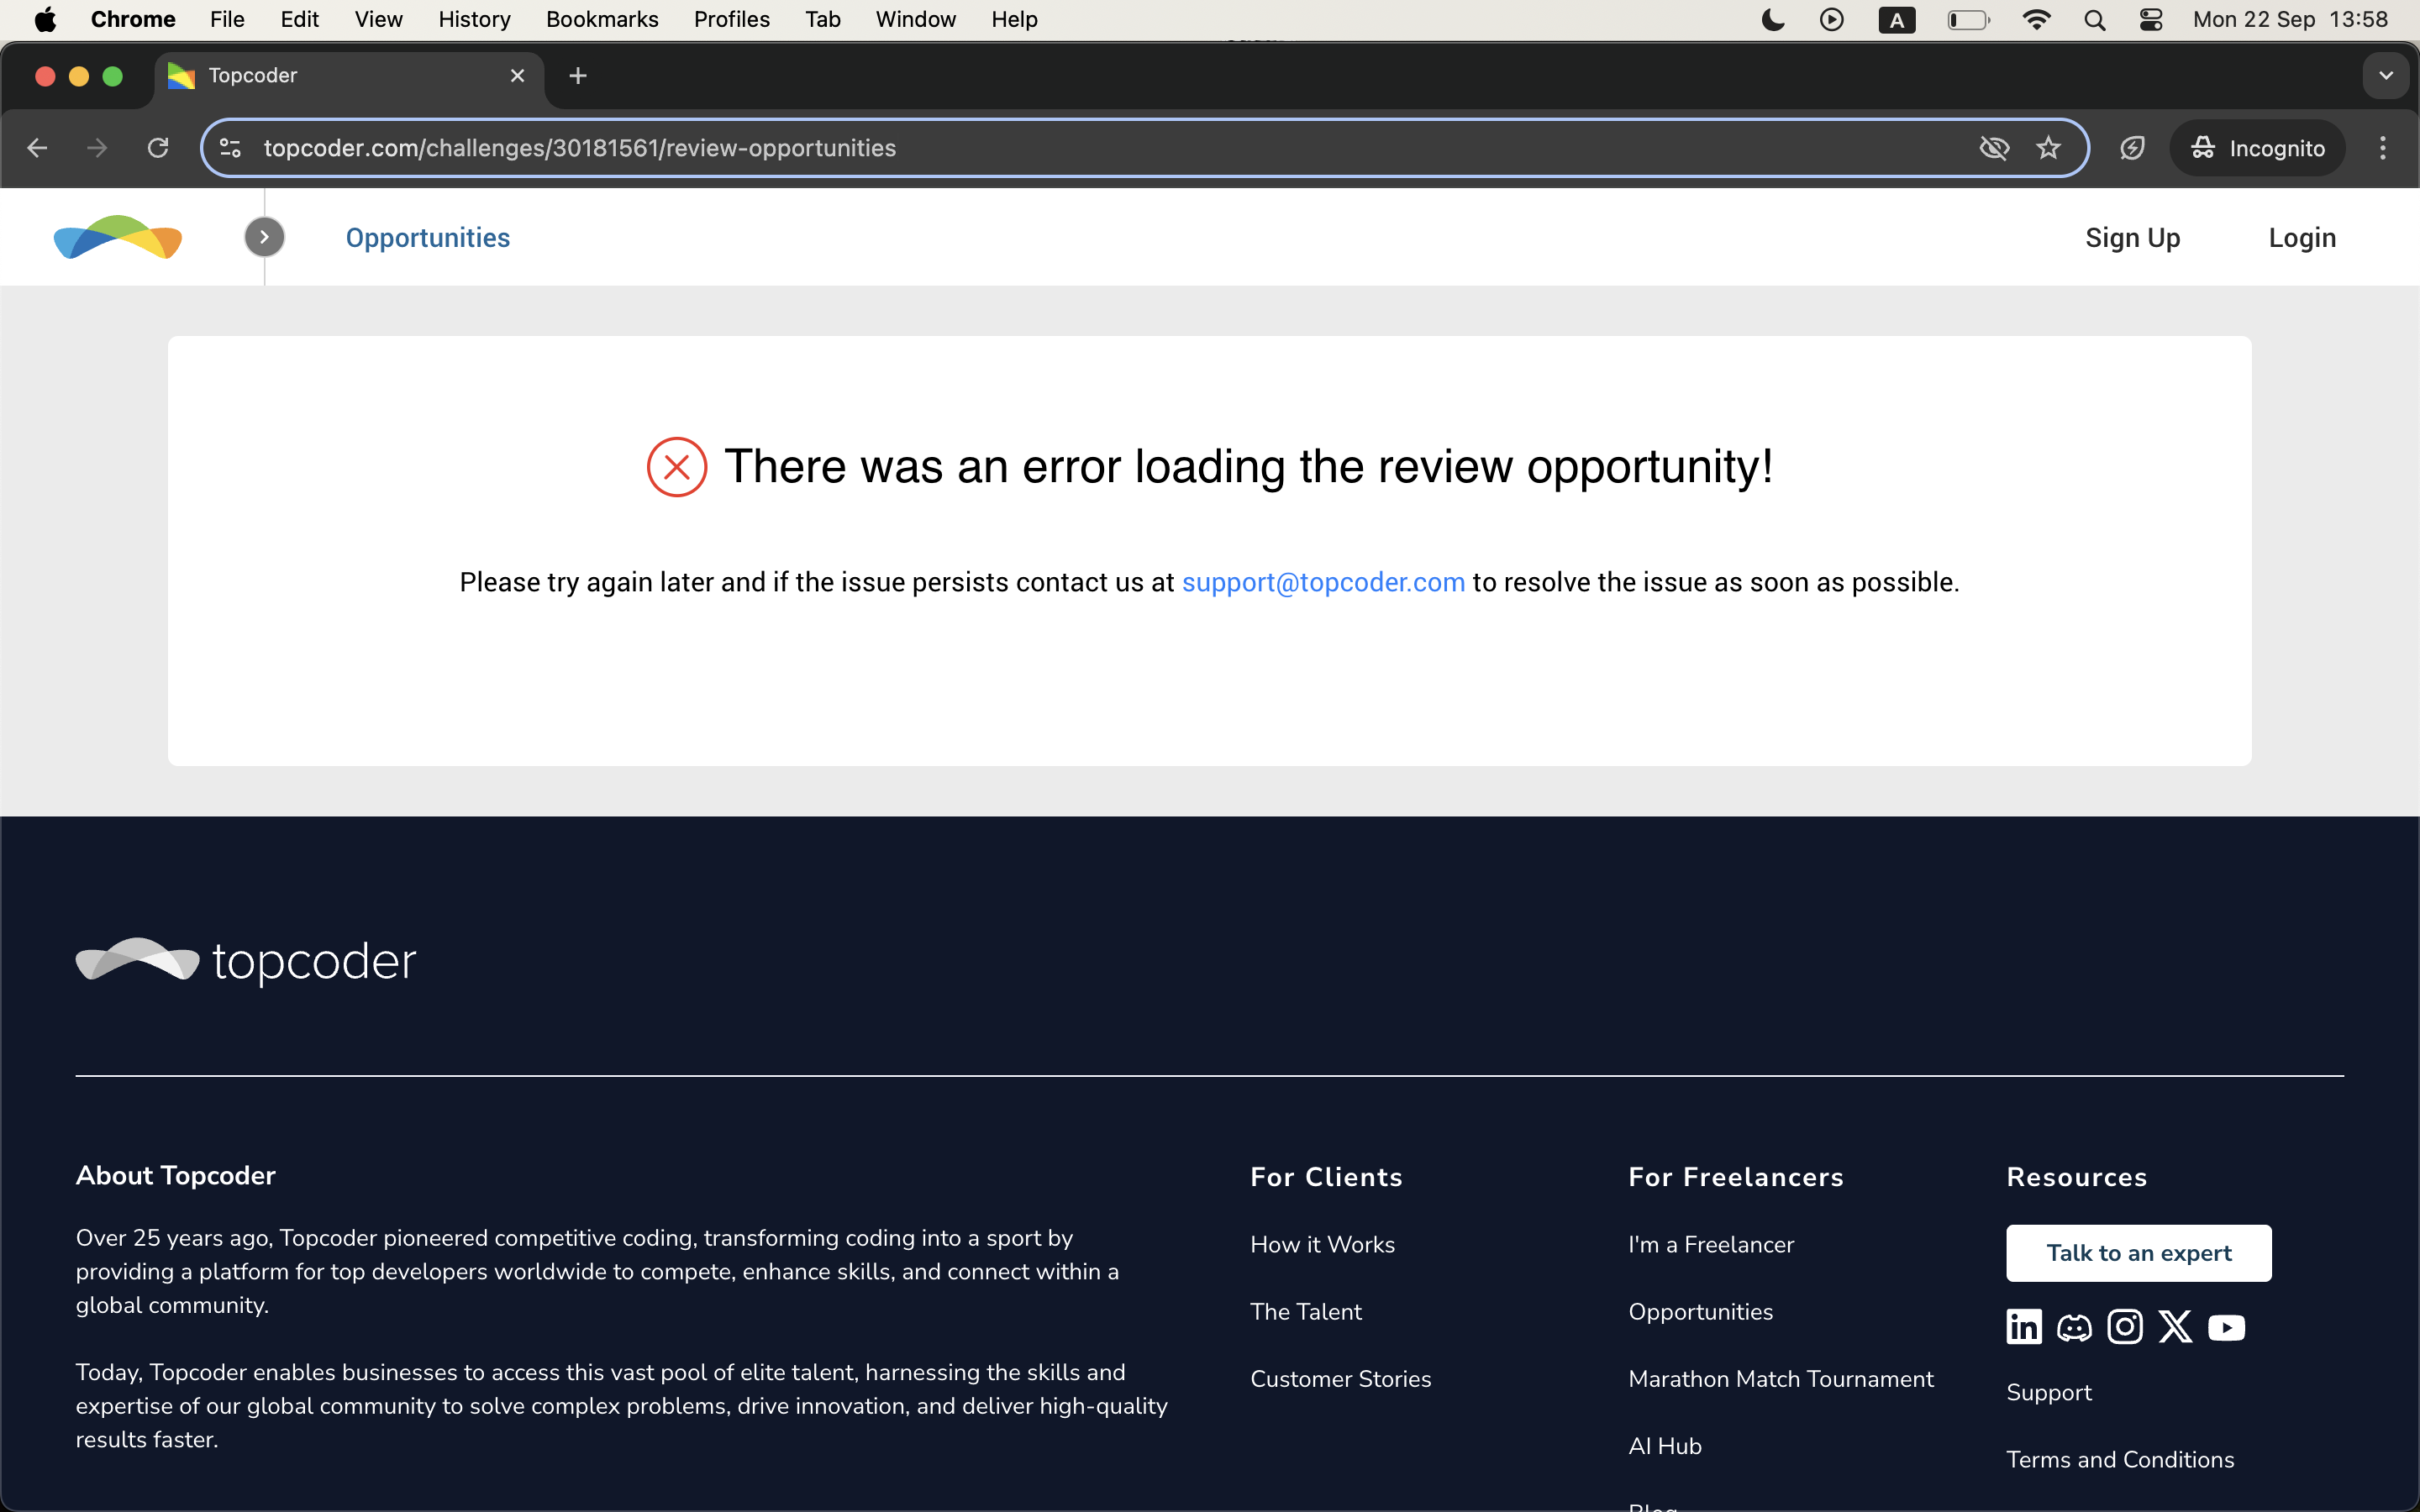Image resolution: width=2420 pixels, height=1512 pixels.
Task: Expand the header navigation chevron
Action: (x=264, y=237)
